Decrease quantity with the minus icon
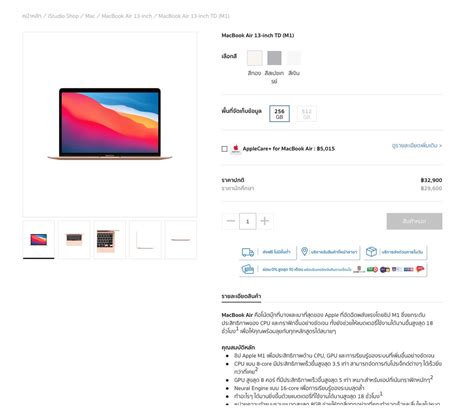 point(231,221)
